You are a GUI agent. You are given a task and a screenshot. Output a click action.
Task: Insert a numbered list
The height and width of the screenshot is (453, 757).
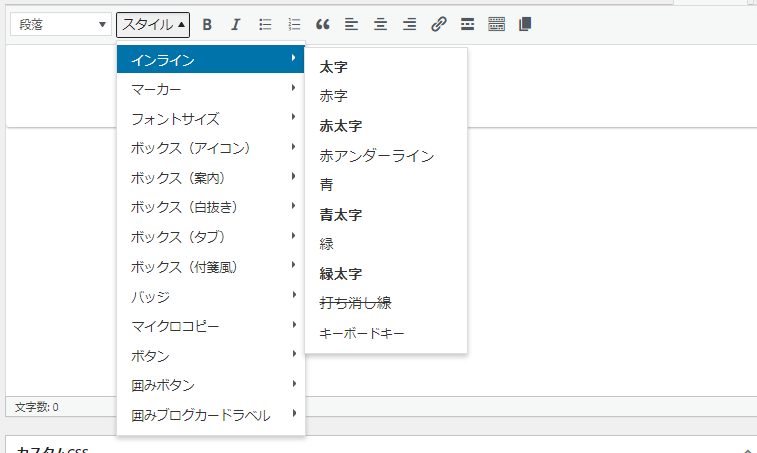tap(294, 24)
